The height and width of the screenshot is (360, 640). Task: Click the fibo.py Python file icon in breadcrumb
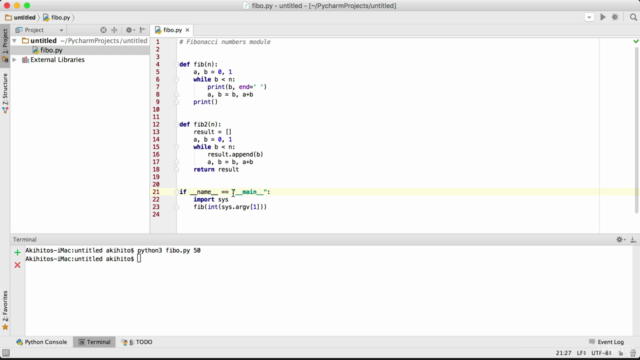(47, 18)
